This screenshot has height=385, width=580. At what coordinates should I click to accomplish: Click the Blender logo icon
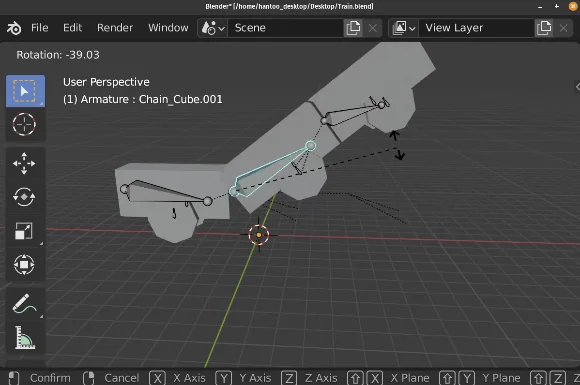pos(14,28)
